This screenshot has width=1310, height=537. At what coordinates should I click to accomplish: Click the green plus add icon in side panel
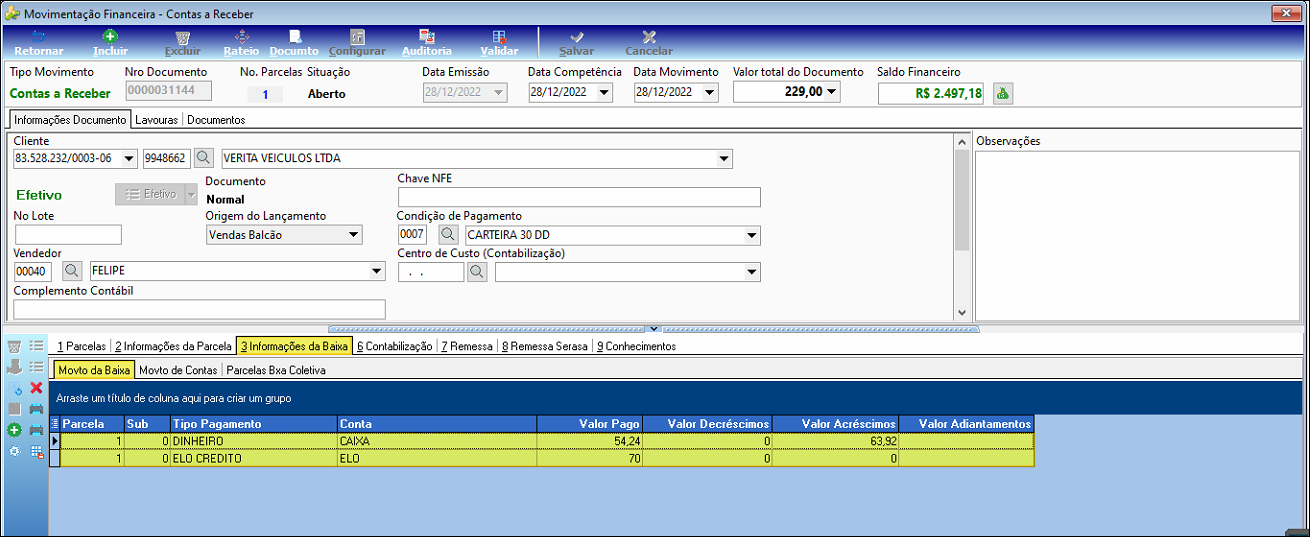[x=14, y=430]
